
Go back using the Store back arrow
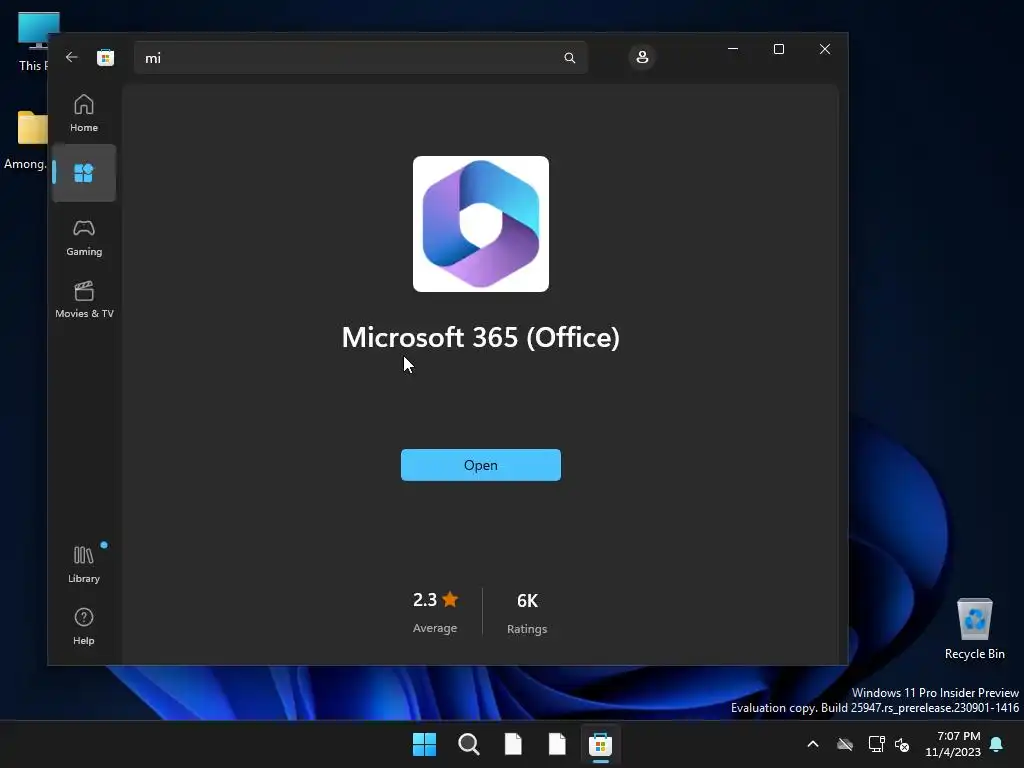pos(72,57)
